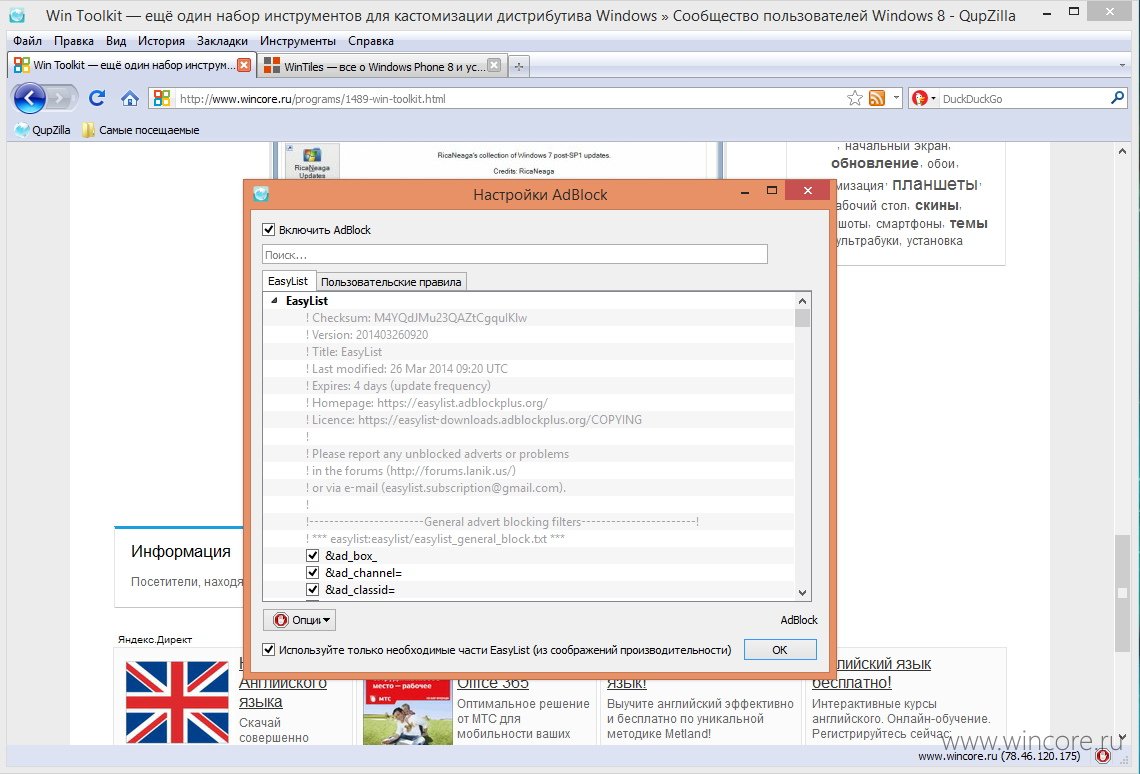
Task: Select the Win Toolkit browser tab
Action: pyautogui.click(x=132, y=65)
